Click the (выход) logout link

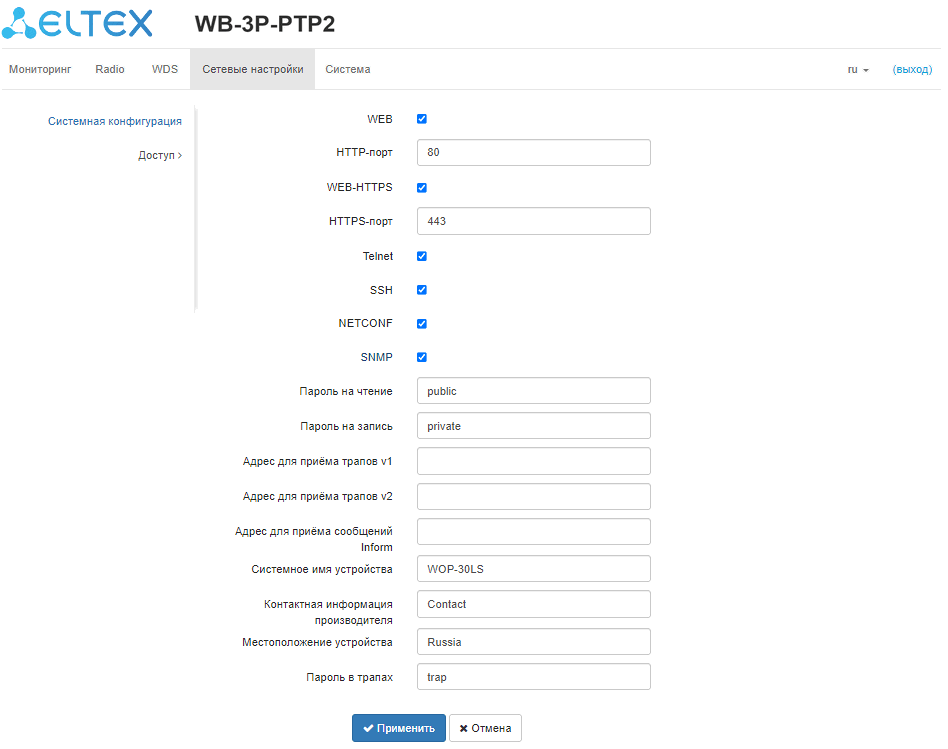pos(912,70)
